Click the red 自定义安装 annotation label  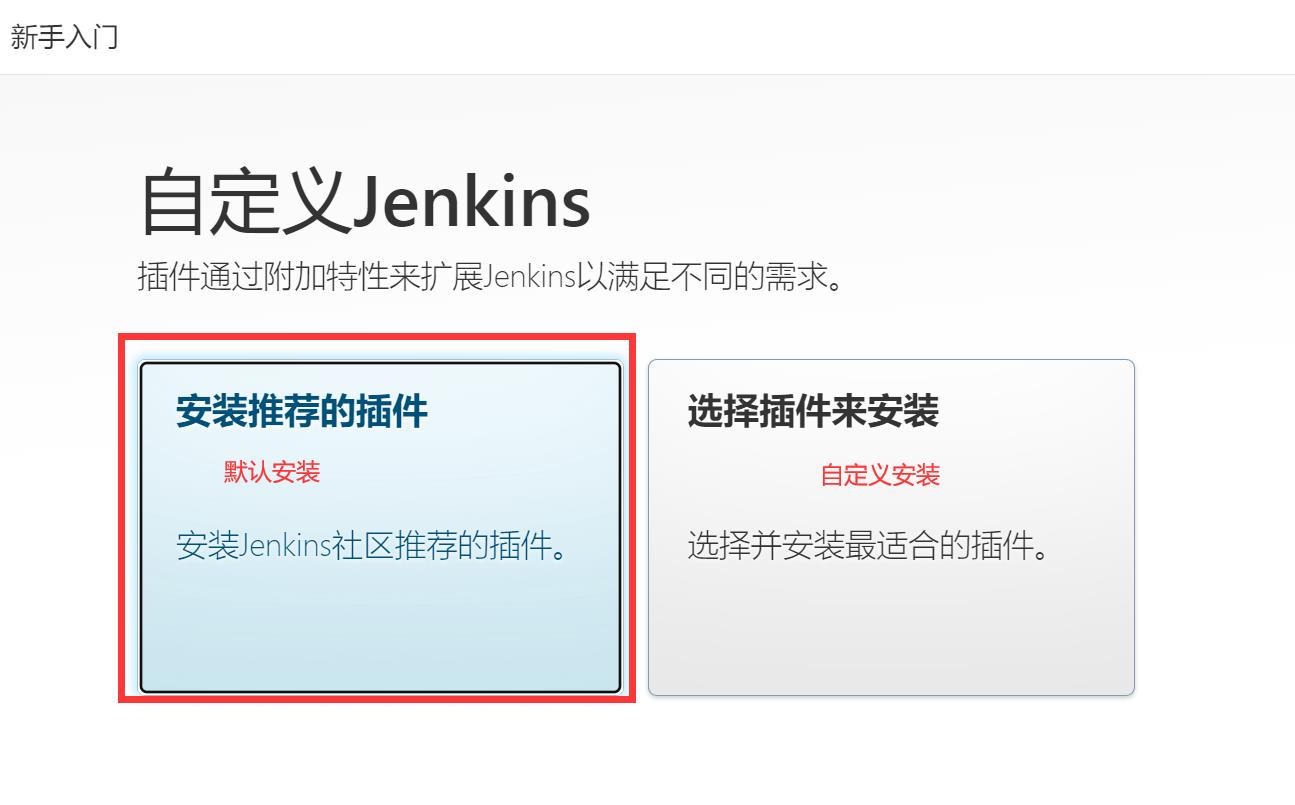tap(880, 475)
